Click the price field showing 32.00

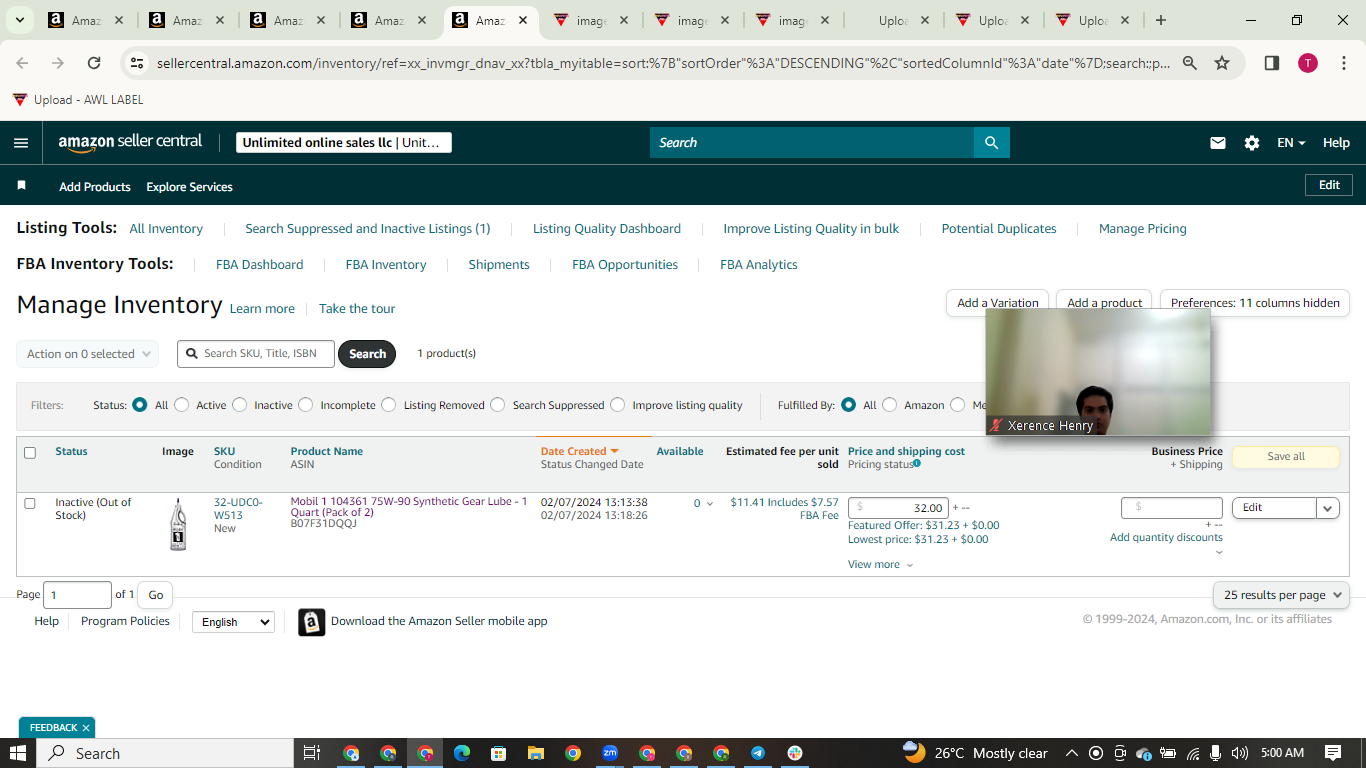(898, 508)
